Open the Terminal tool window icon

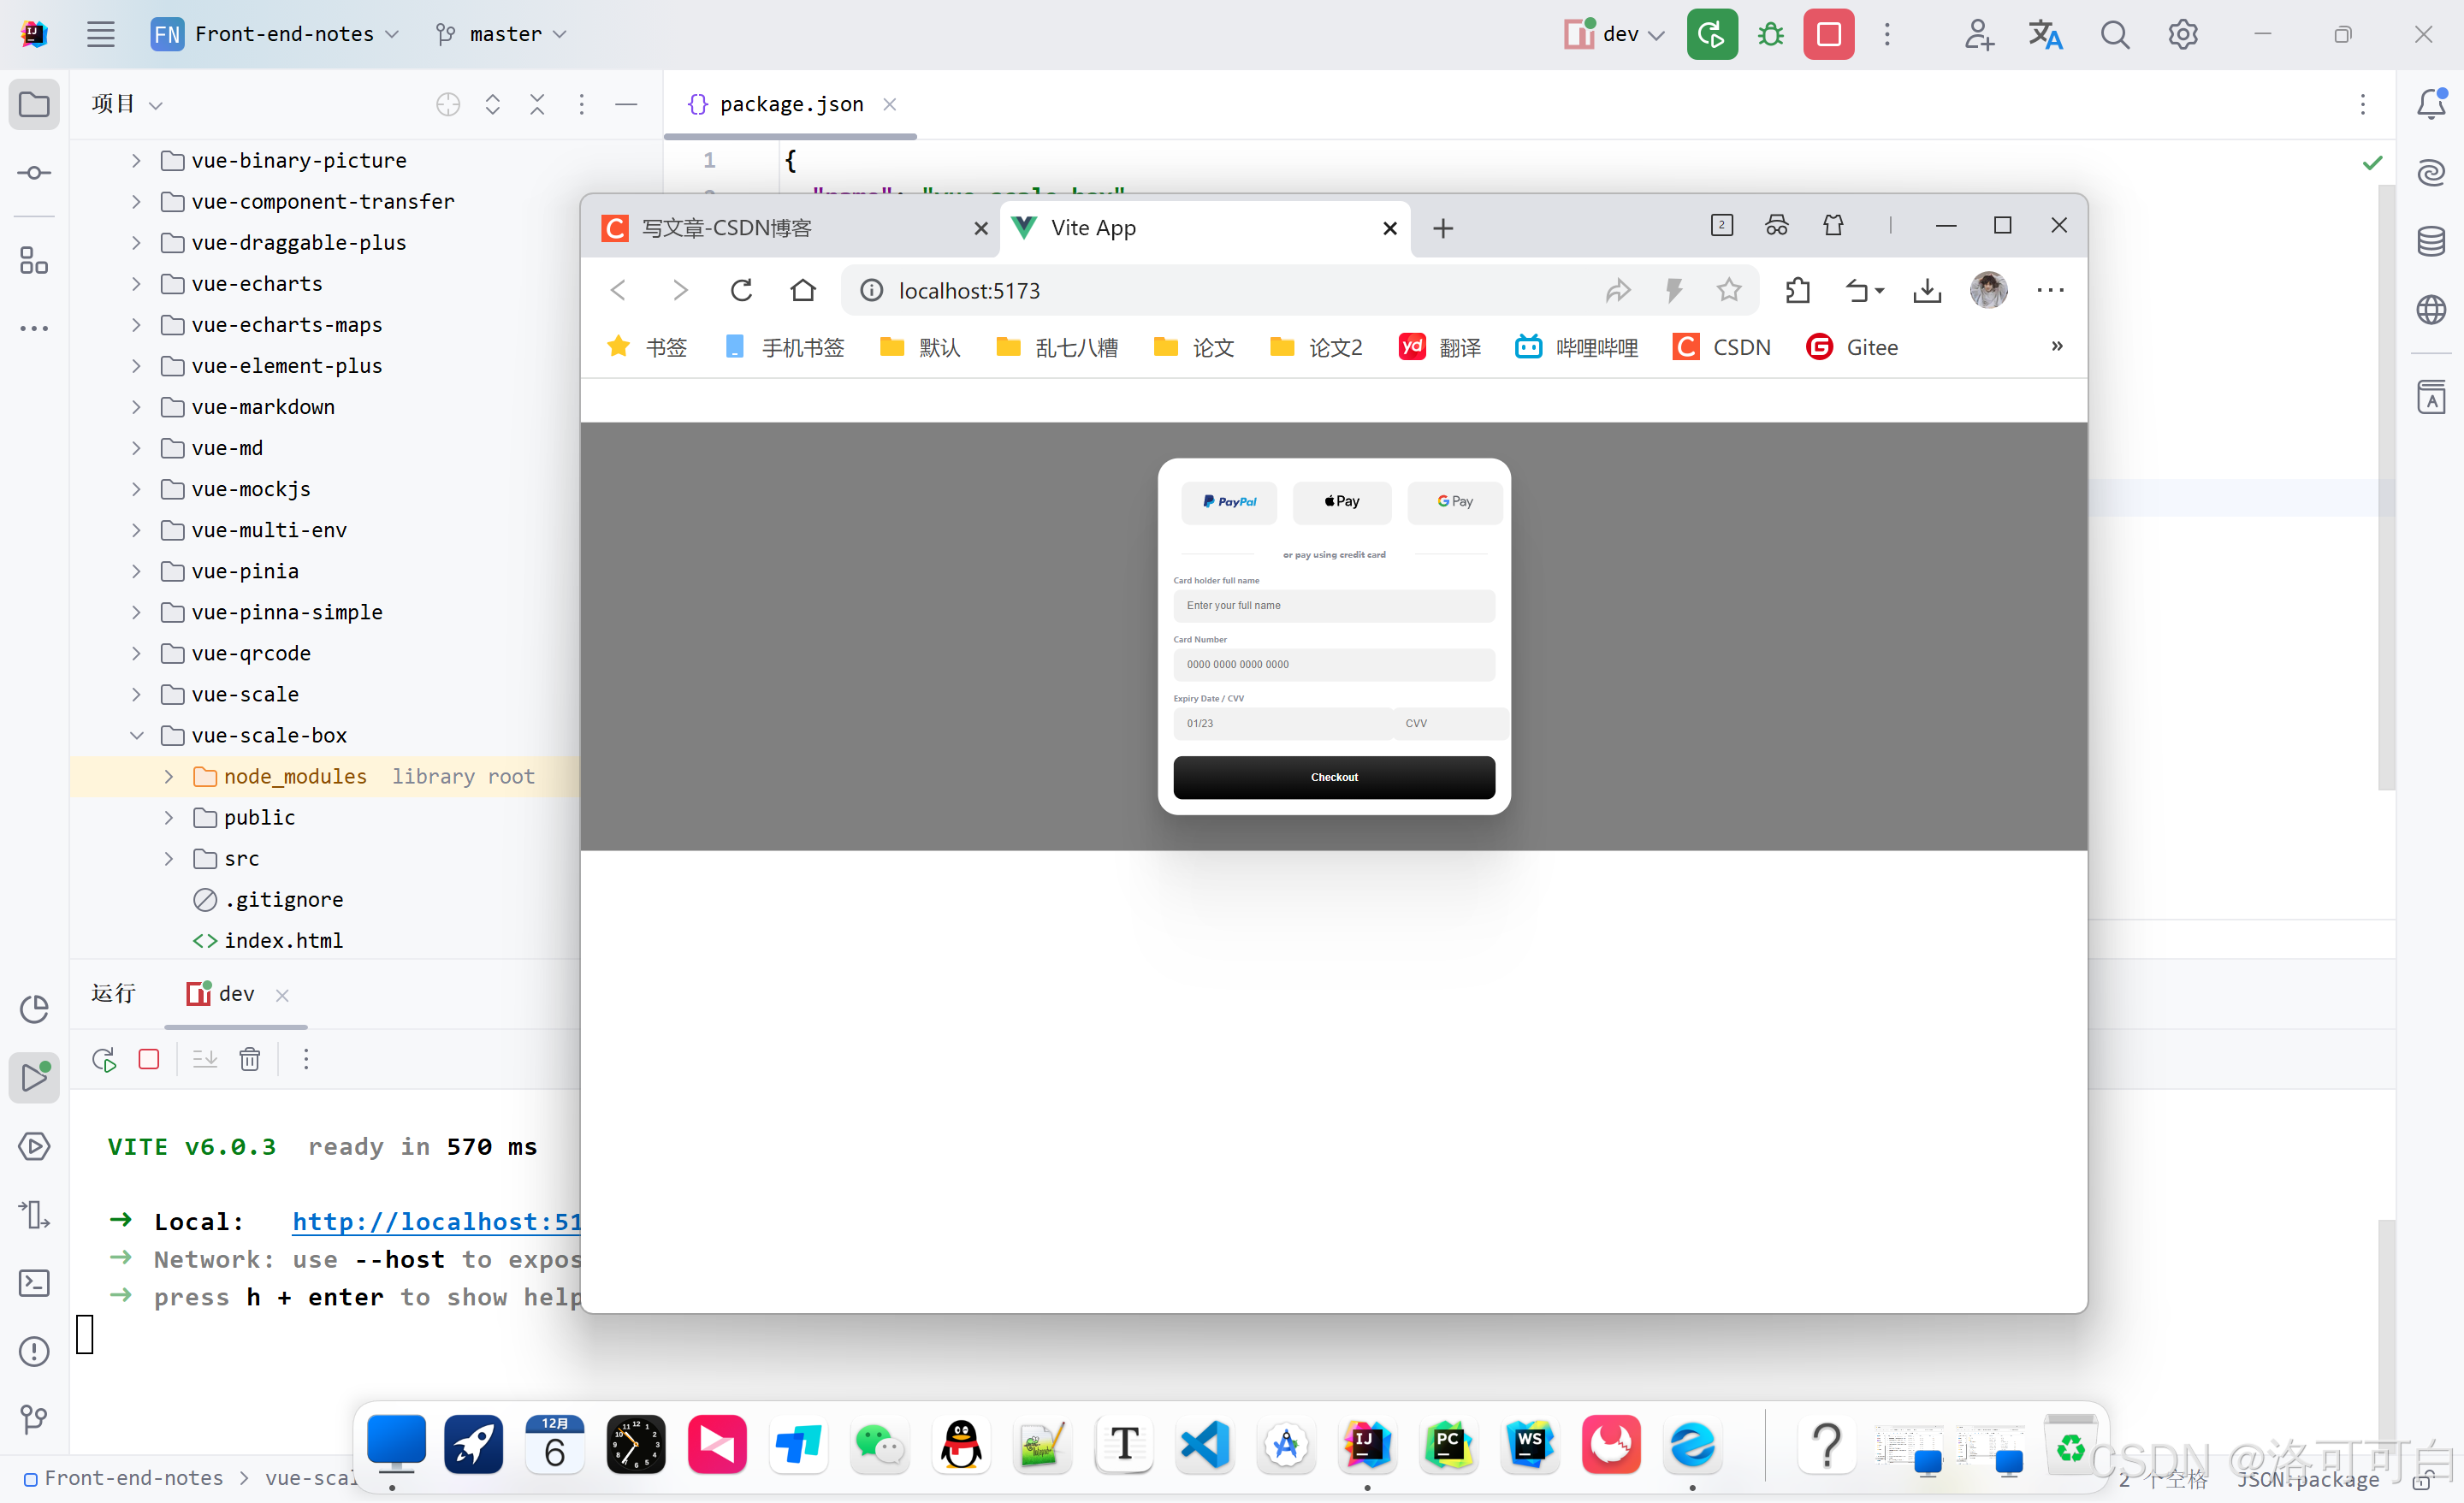click(34, 1283)
